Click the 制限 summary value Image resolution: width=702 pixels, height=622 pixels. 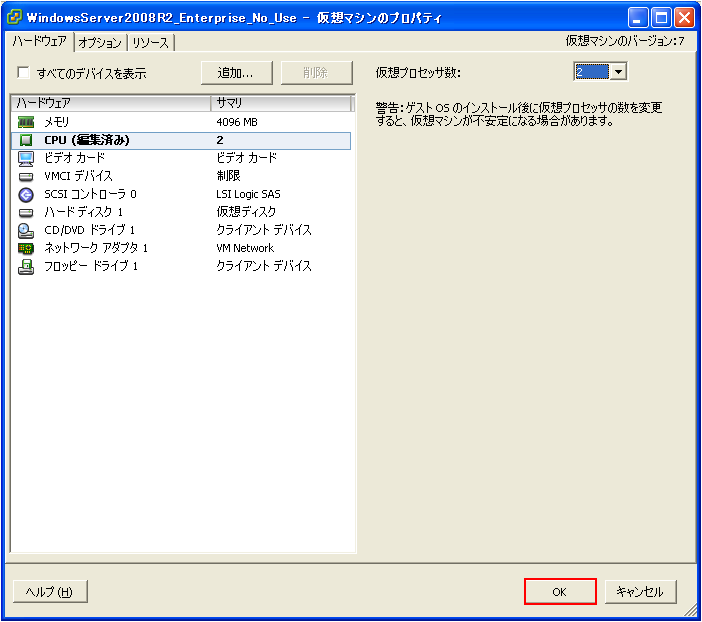click(x=228, y=176)
